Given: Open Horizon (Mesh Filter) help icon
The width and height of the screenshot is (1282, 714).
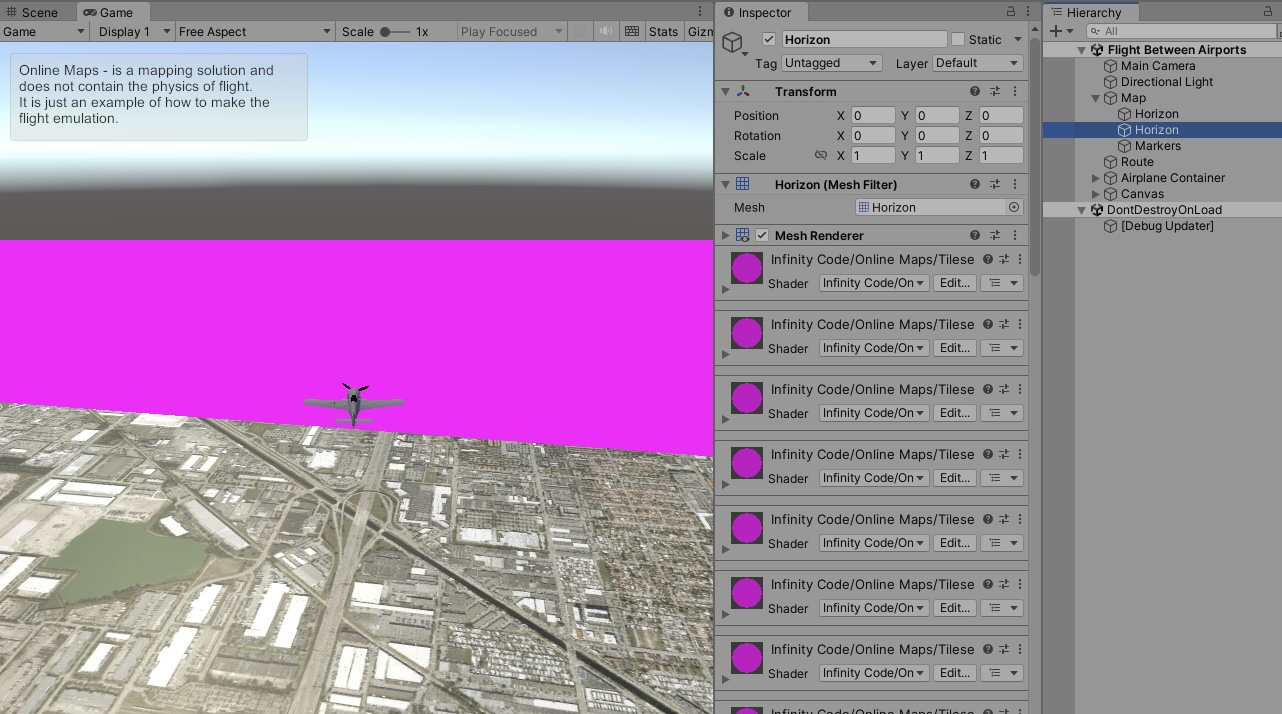Looking at the screenshot, I should tap(975, 184).
